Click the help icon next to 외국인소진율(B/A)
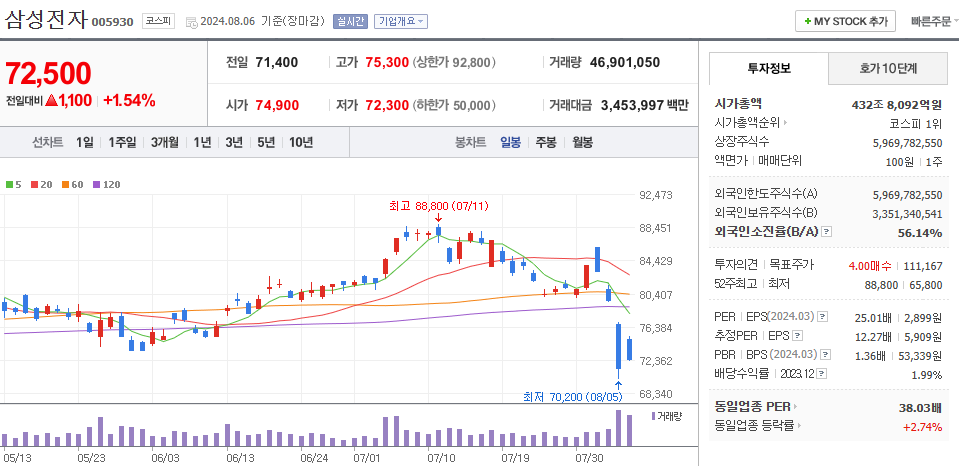 (x=827, y=231)
